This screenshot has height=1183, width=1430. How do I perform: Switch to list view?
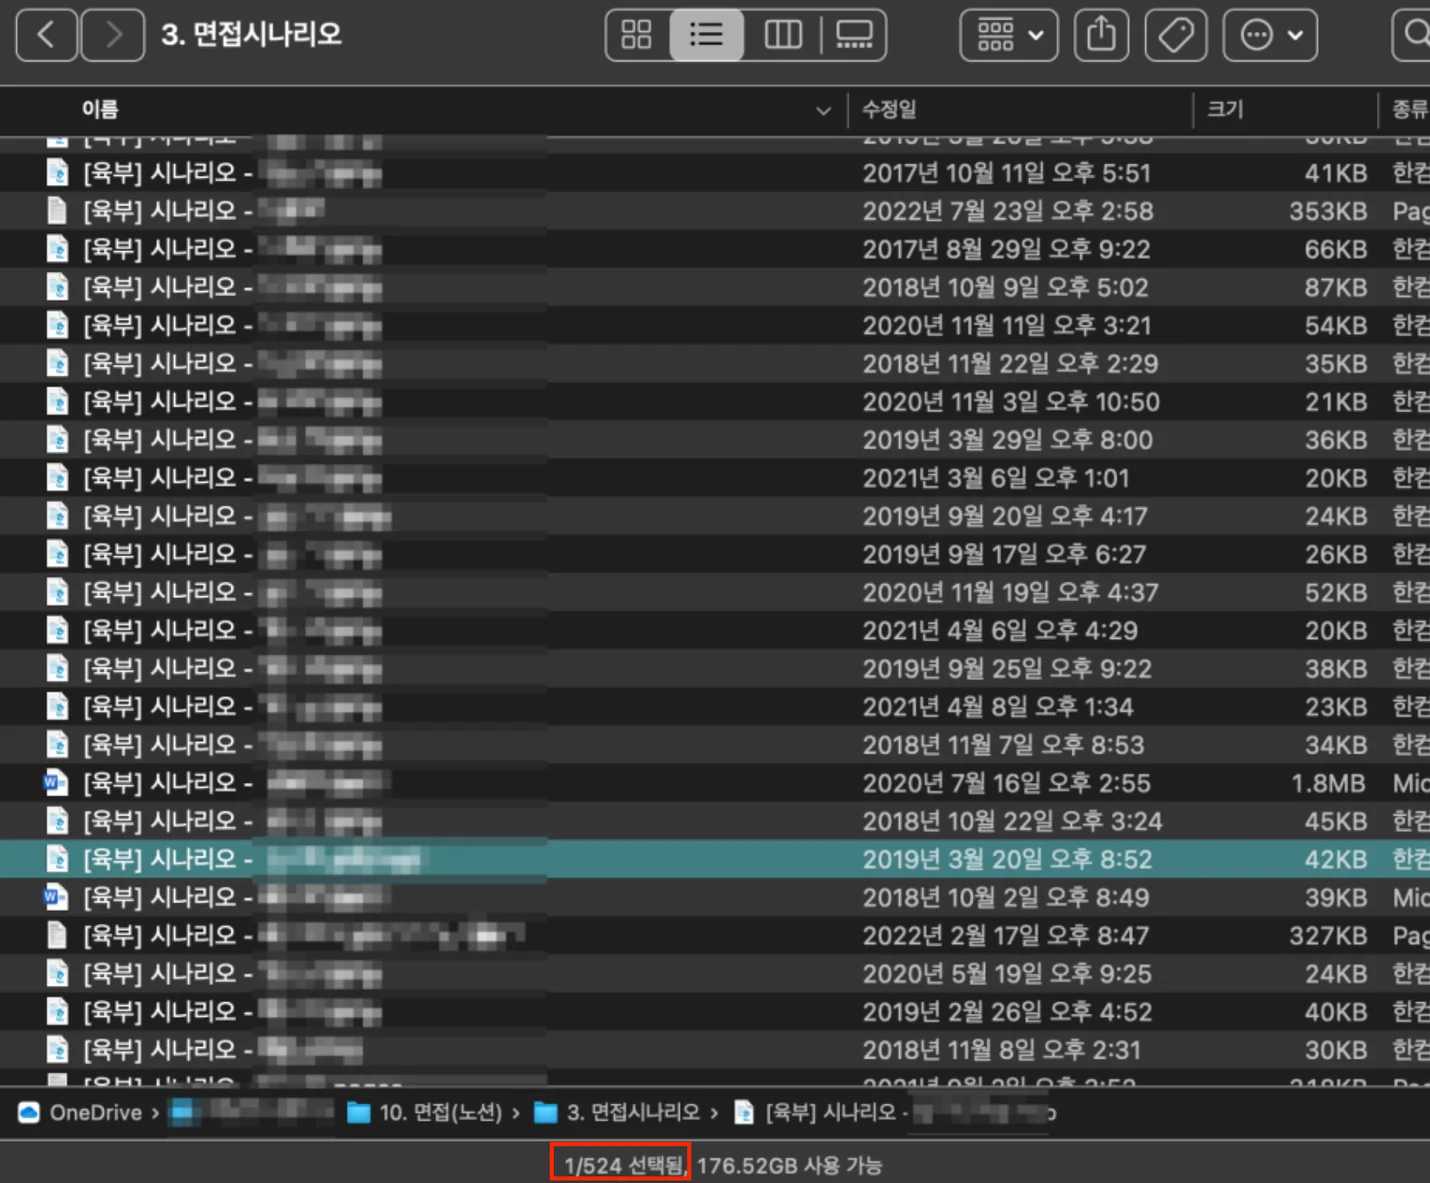coord(706,35)
